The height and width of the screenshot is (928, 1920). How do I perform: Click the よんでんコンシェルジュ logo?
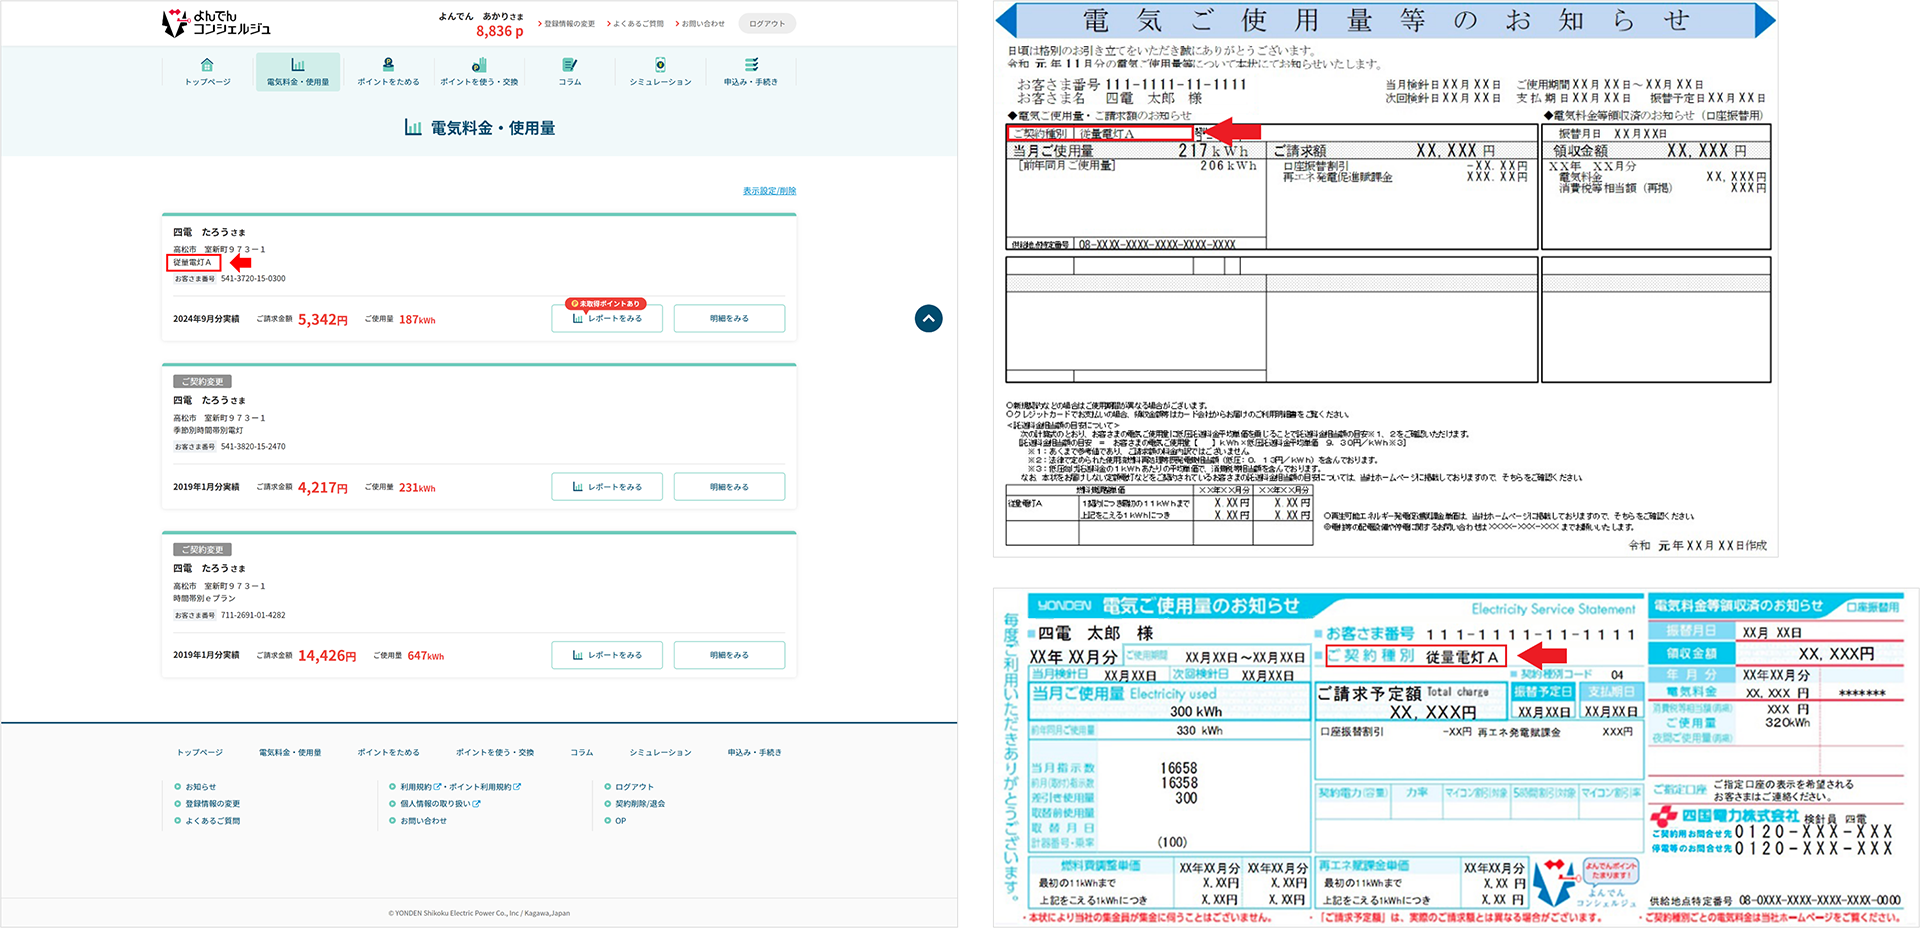[x=216, y=23]
